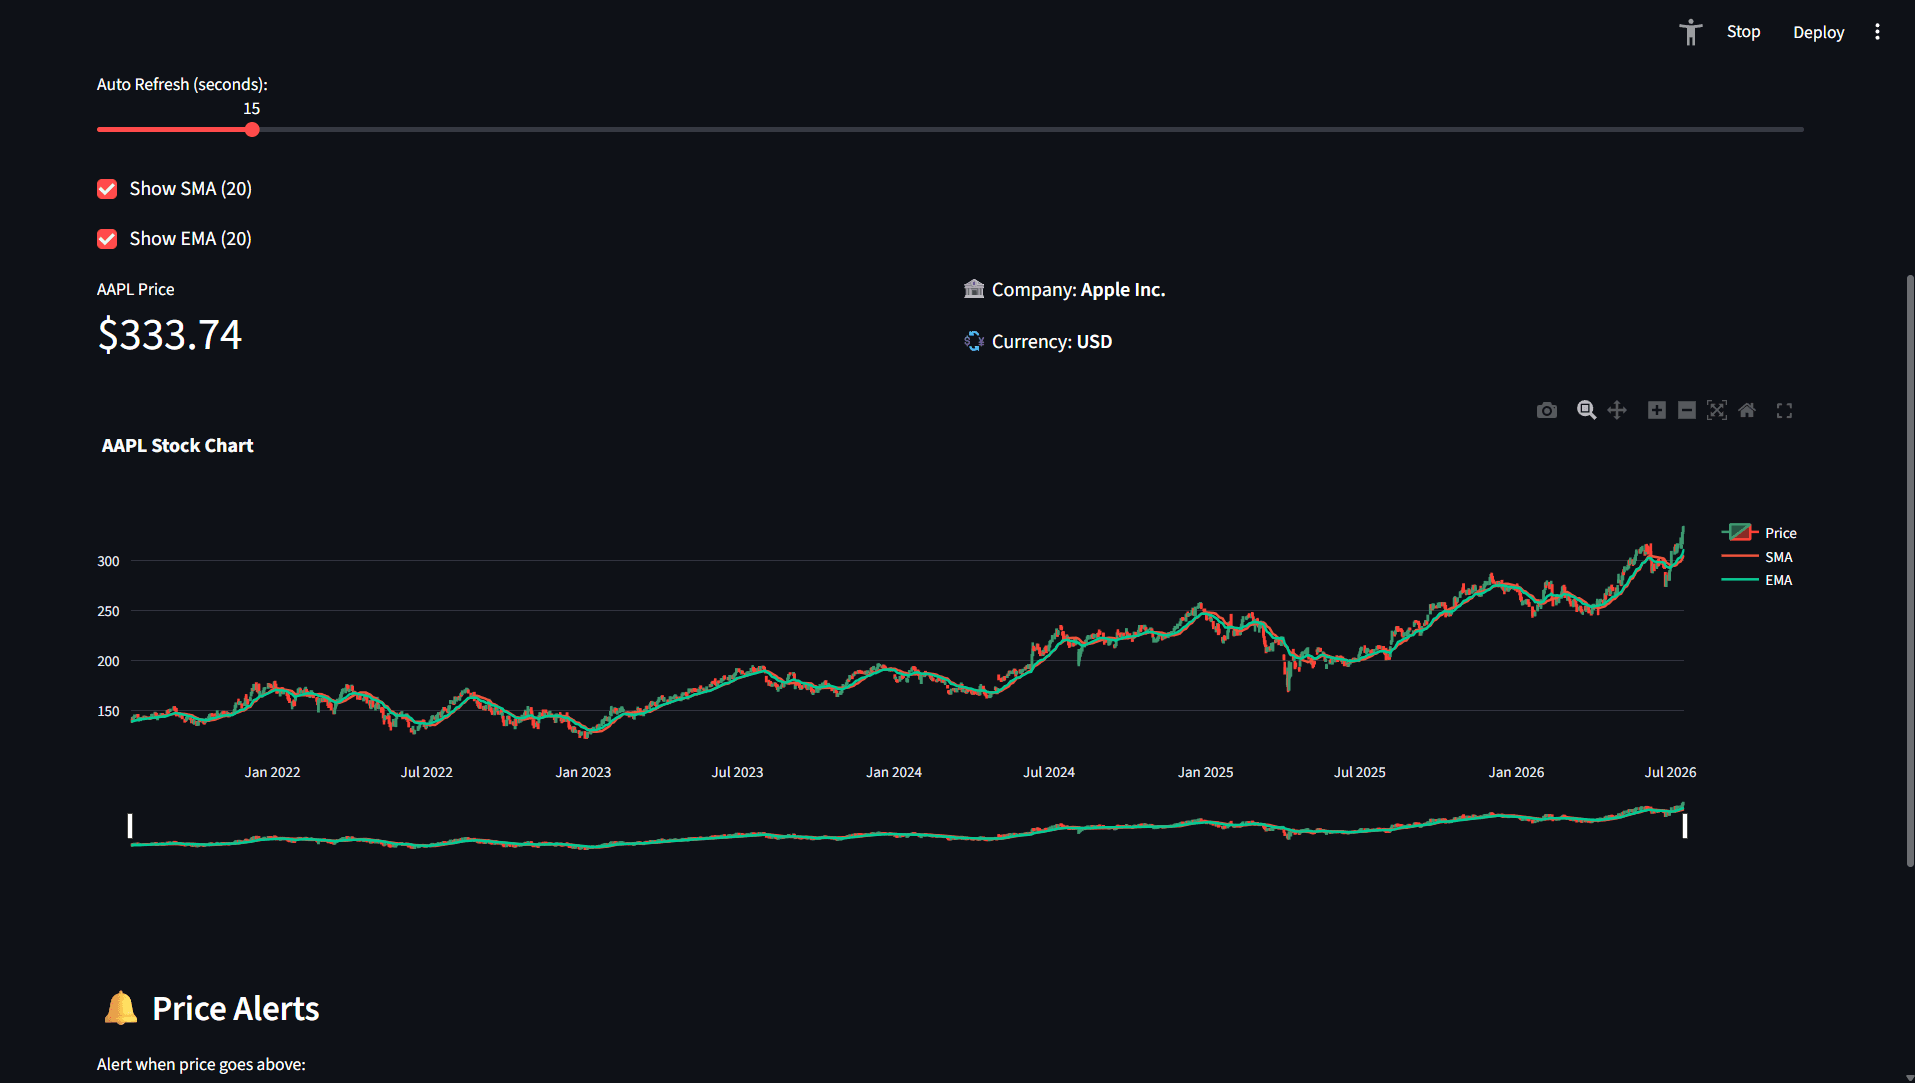Click the Auto Refresh slider track midpoint
This screenshot has height=1083, width=1915.
click(950, 130)
